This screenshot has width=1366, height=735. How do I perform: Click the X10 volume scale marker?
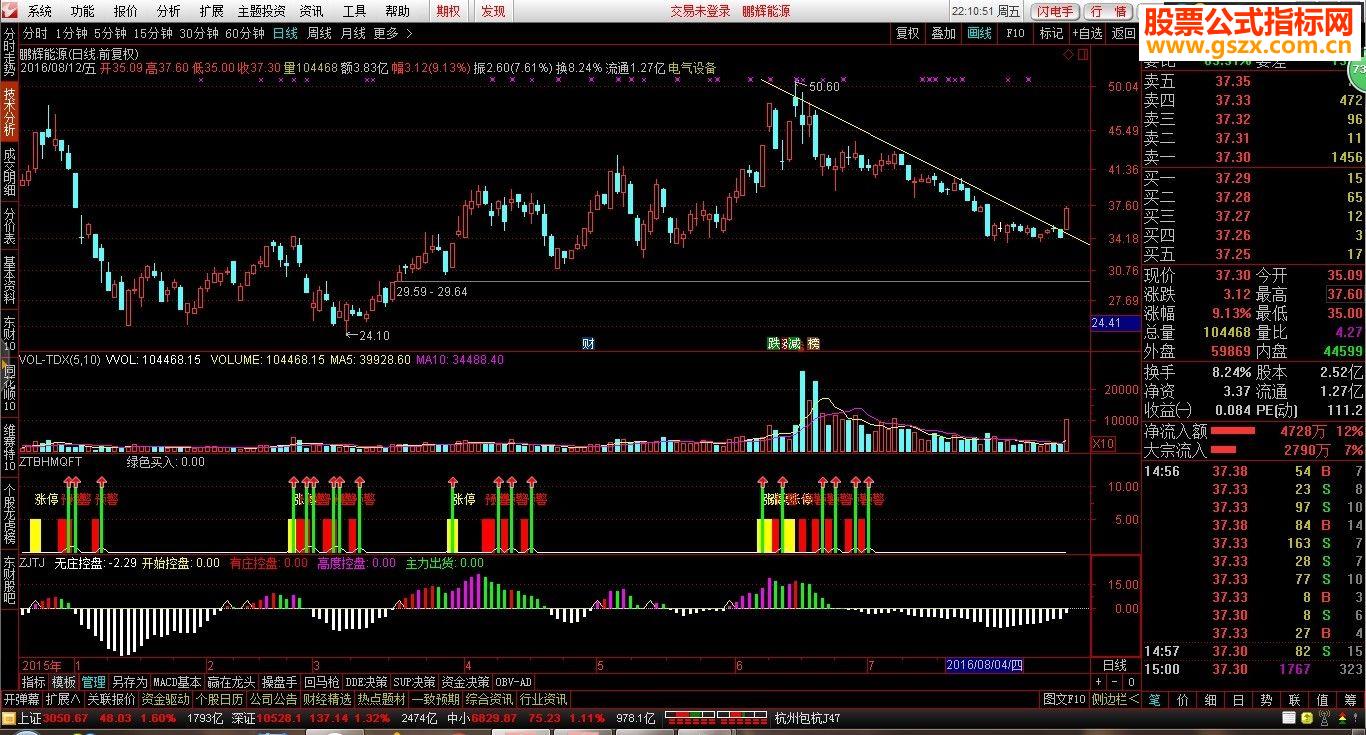tap(1103, 443)
